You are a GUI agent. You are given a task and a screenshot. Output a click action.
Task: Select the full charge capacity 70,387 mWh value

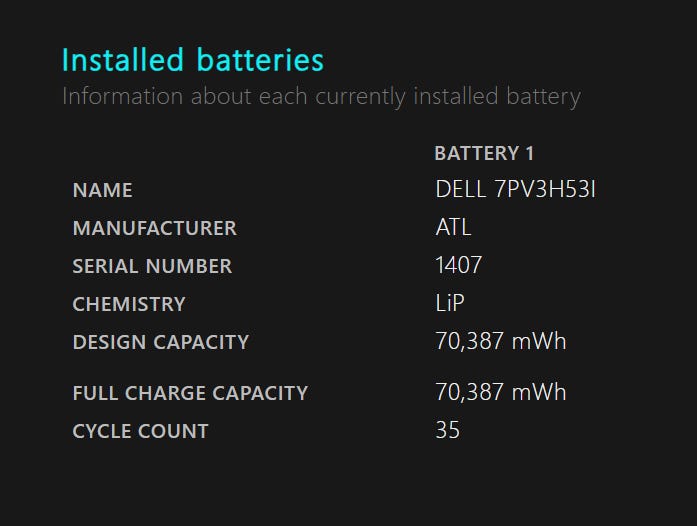click(501, 392)
